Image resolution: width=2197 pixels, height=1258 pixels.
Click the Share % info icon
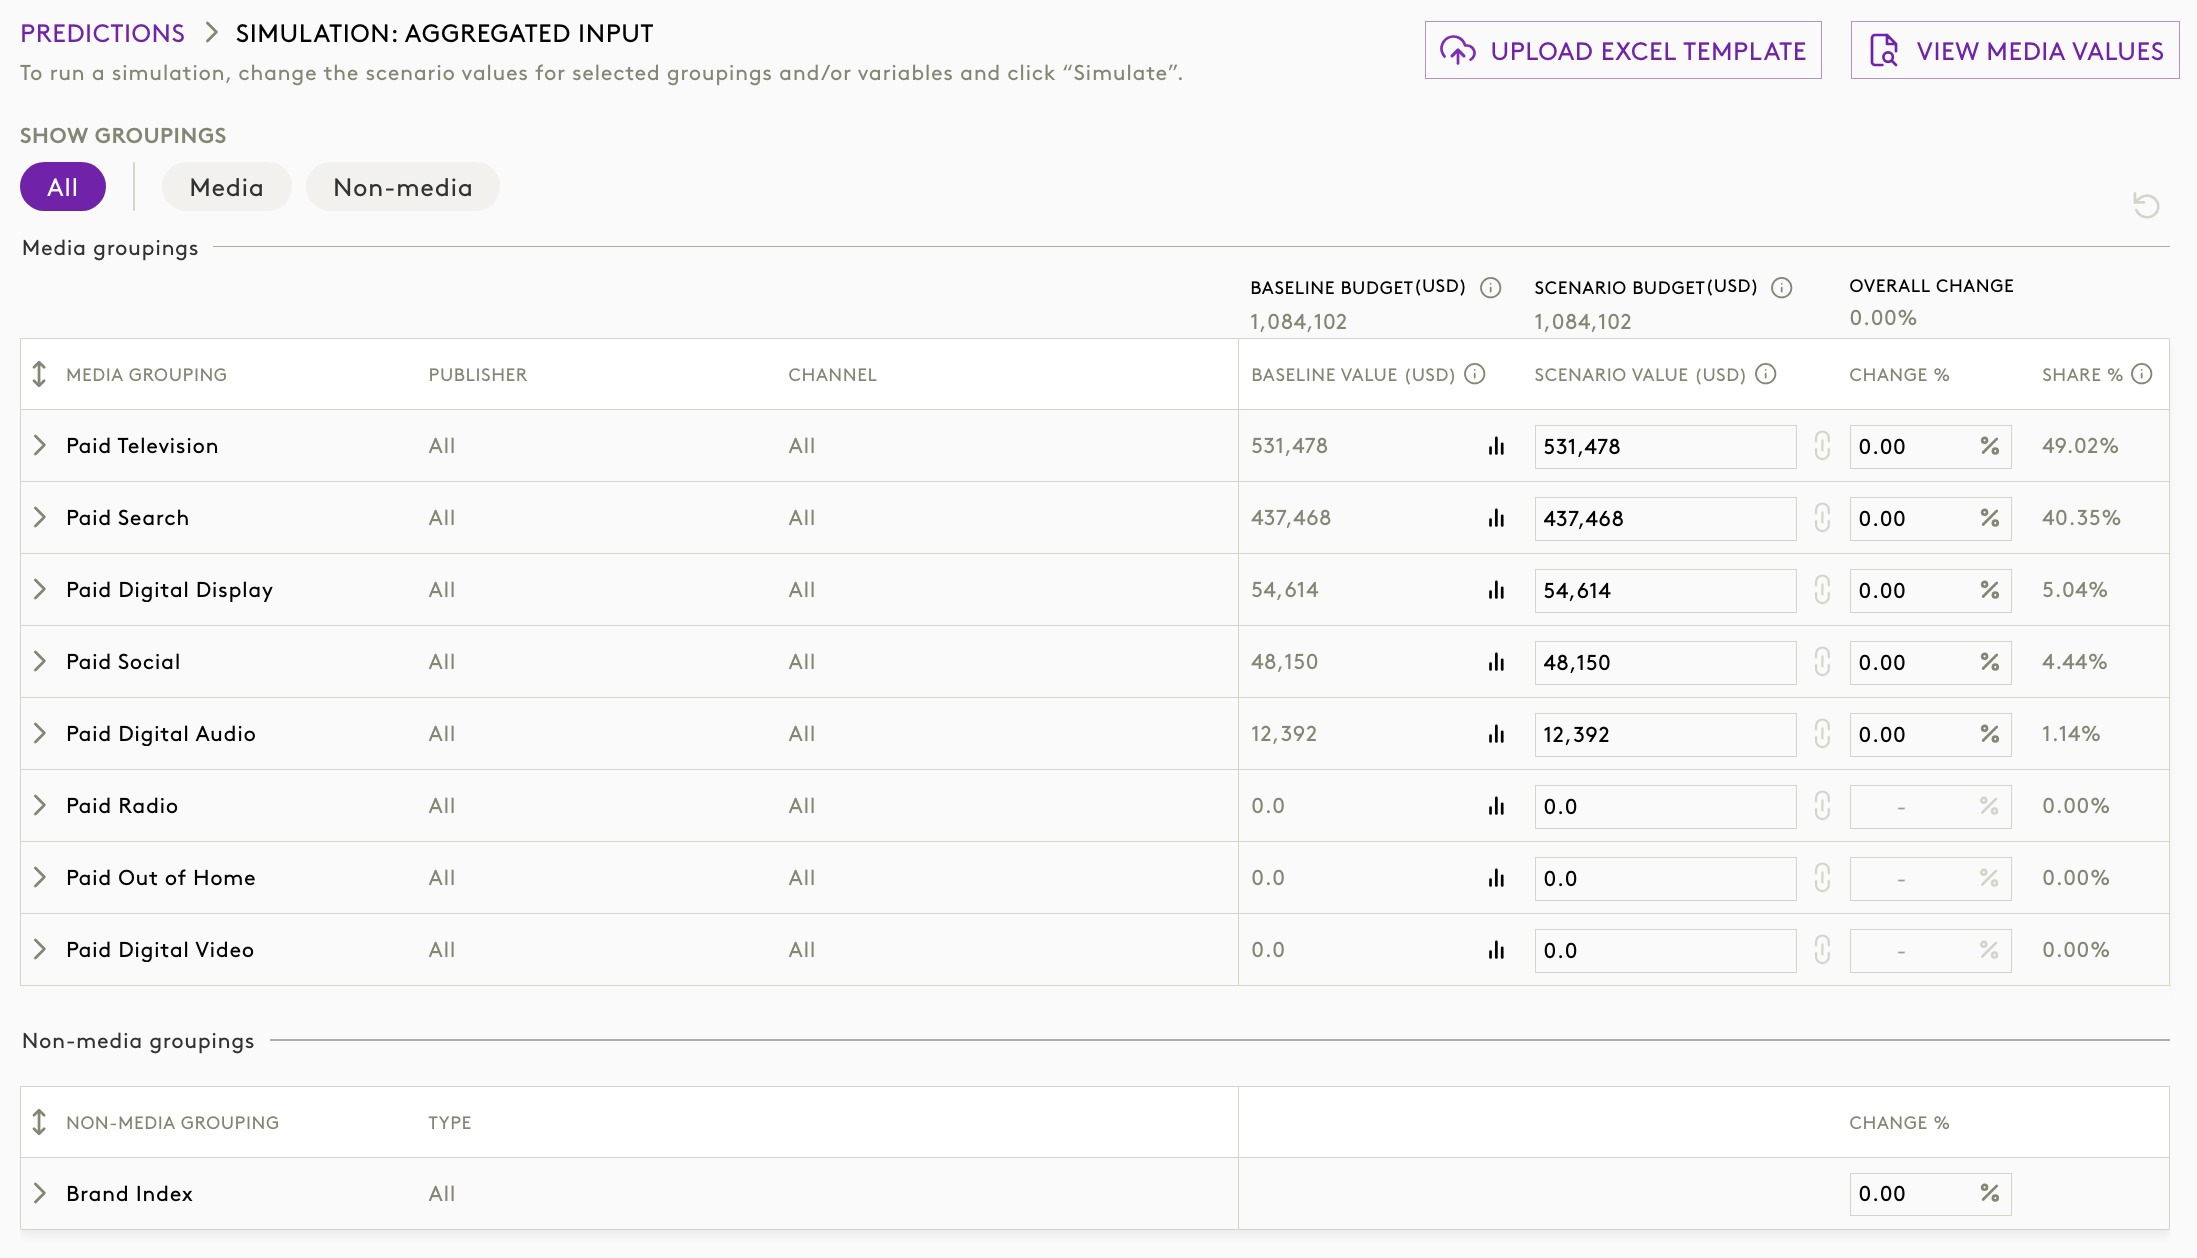pos(2141,374)
